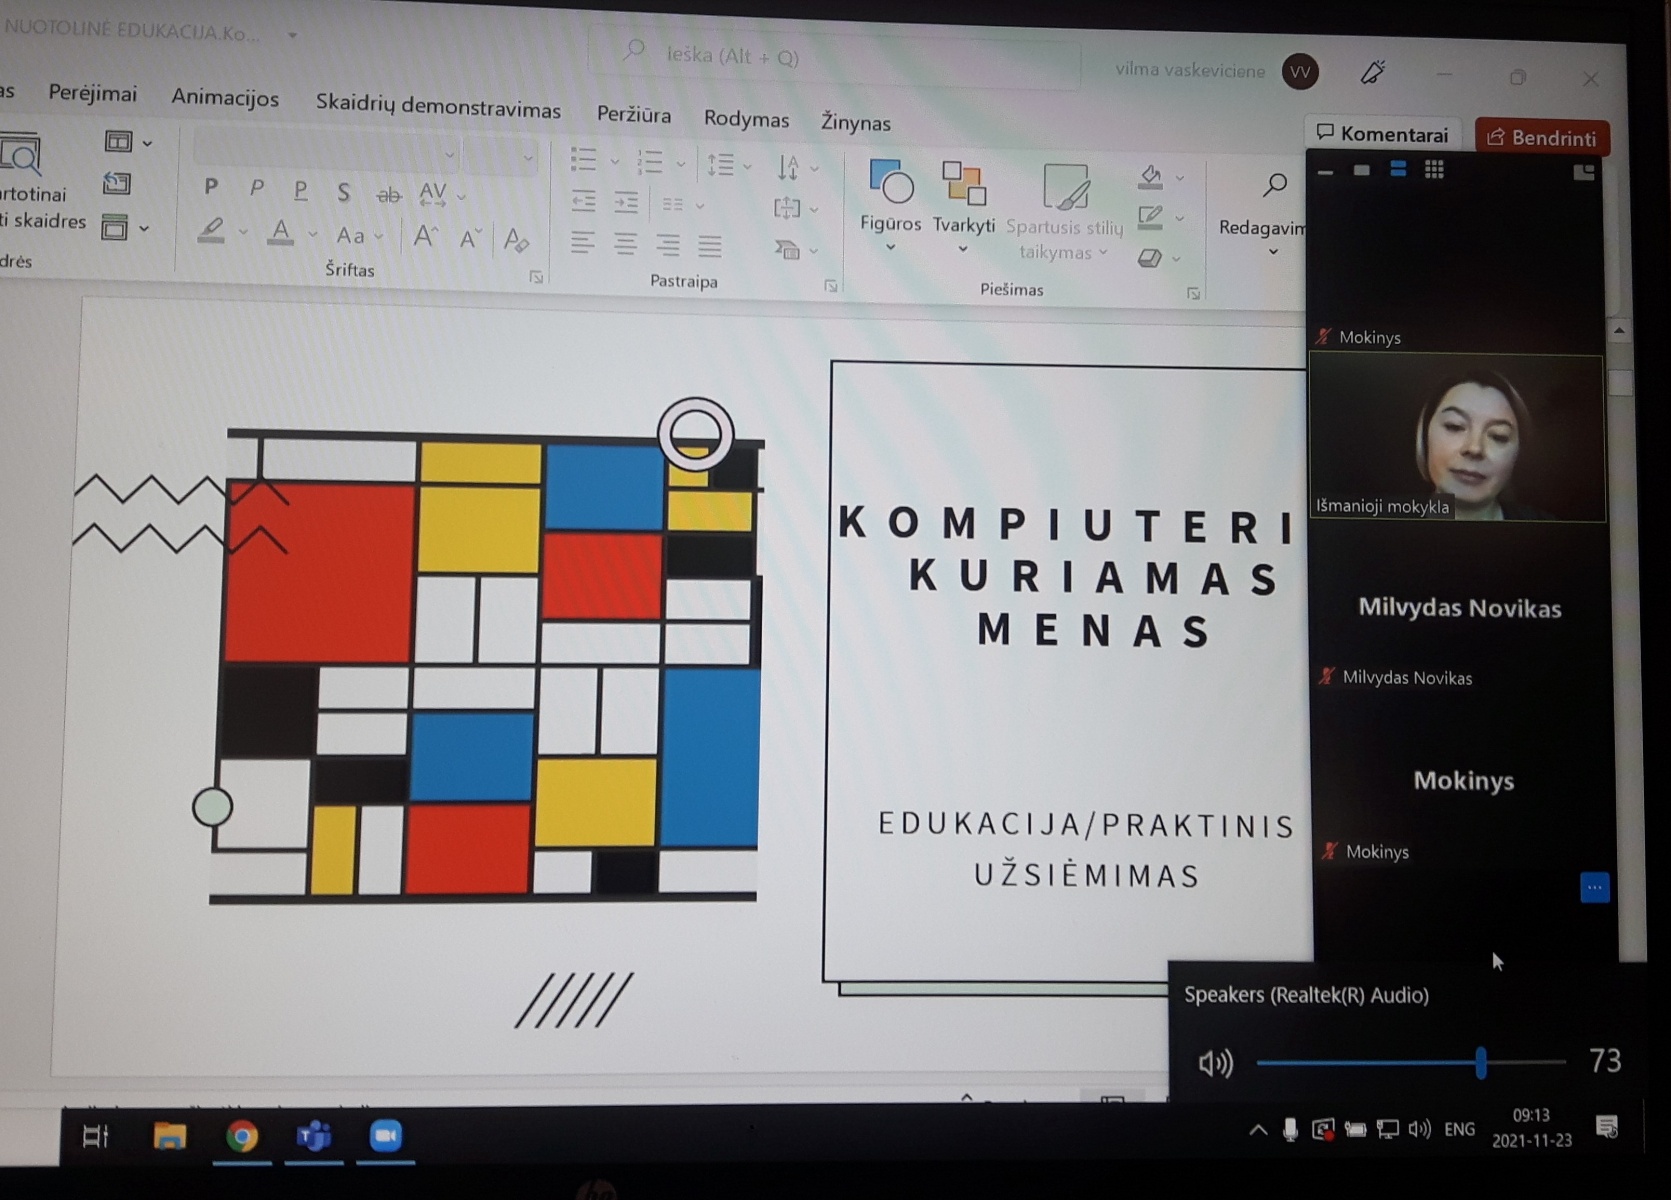Click the reset slide icon
The height and width of the screenshot is (1200, 1671).
pos(117,184)
